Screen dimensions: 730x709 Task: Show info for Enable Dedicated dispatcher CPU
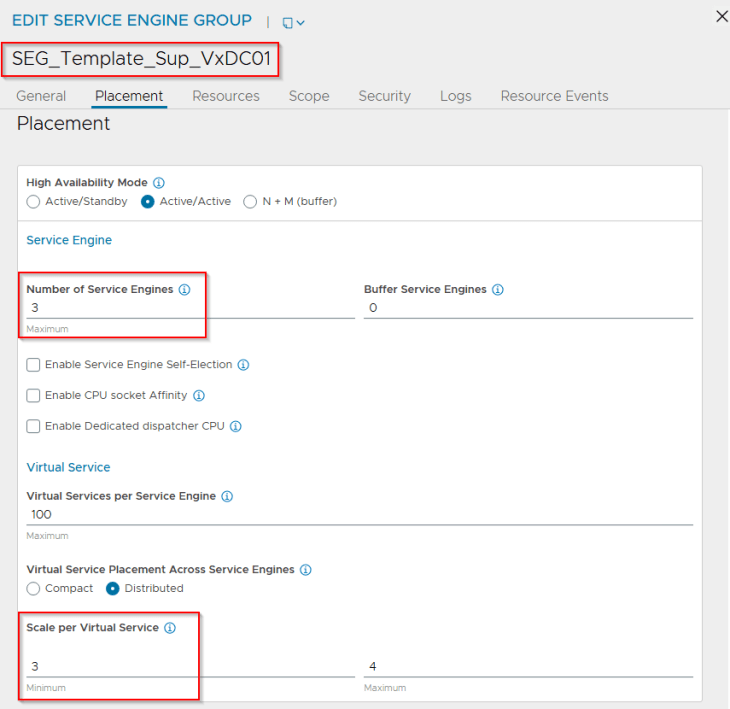(x=236, y=426)
